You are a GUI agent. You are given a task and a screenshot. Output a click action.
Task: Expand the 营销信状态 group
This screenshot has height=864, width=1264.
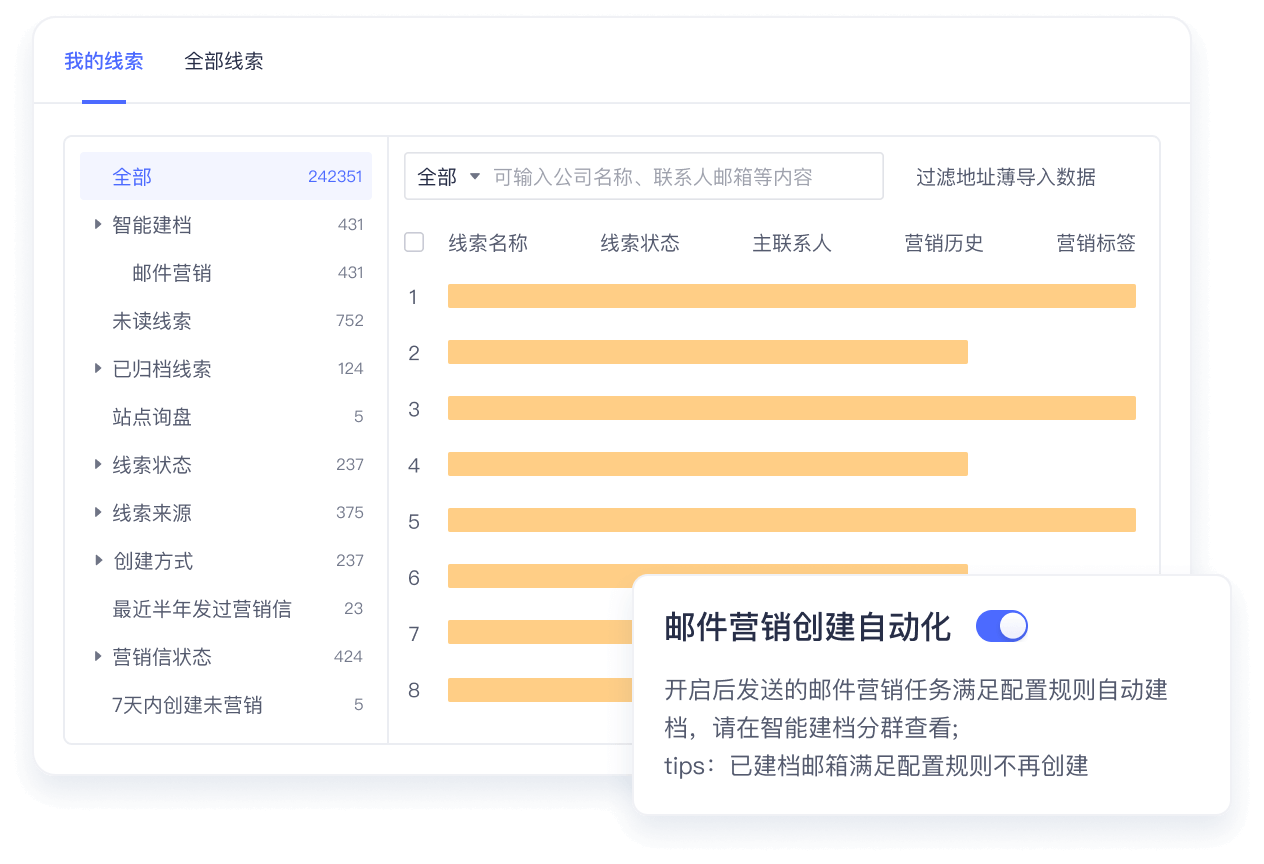coord(97,657)
